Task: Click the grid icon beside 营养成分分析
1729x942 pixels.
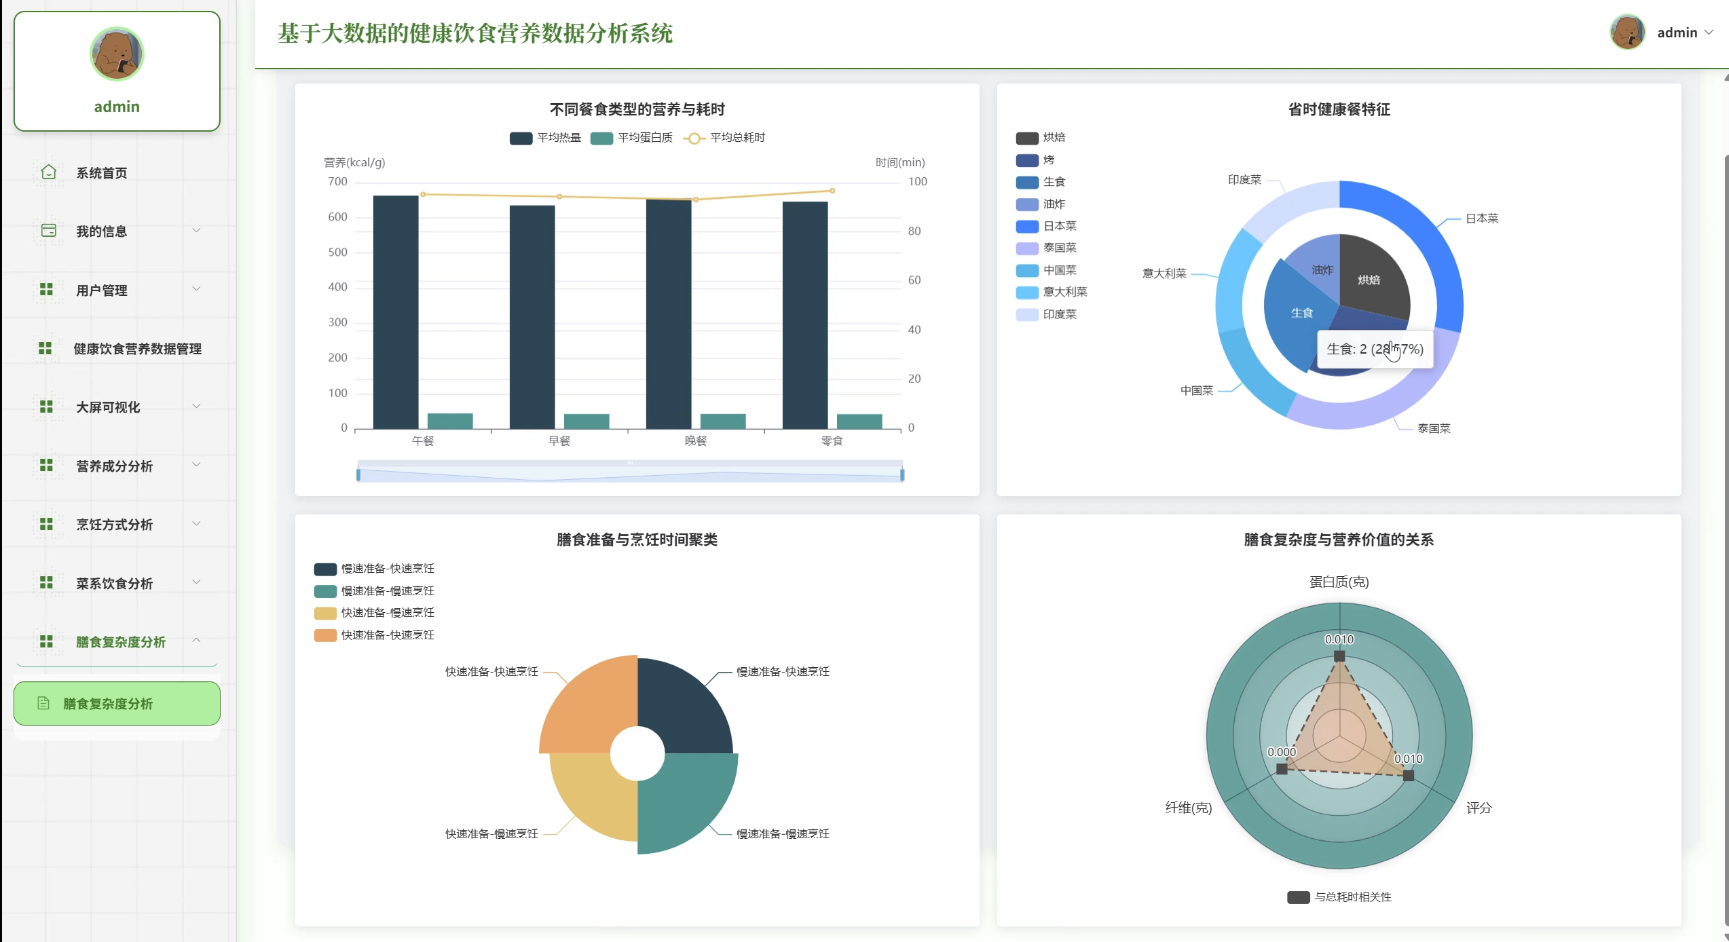Action: 46,465
